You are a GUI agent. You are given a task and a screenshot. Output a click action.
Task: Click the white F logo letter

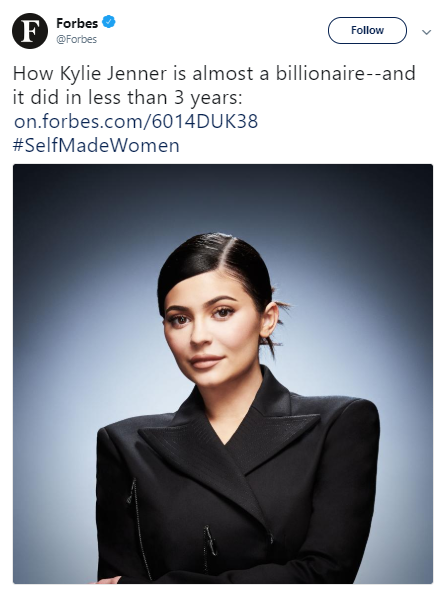[30, 31]
